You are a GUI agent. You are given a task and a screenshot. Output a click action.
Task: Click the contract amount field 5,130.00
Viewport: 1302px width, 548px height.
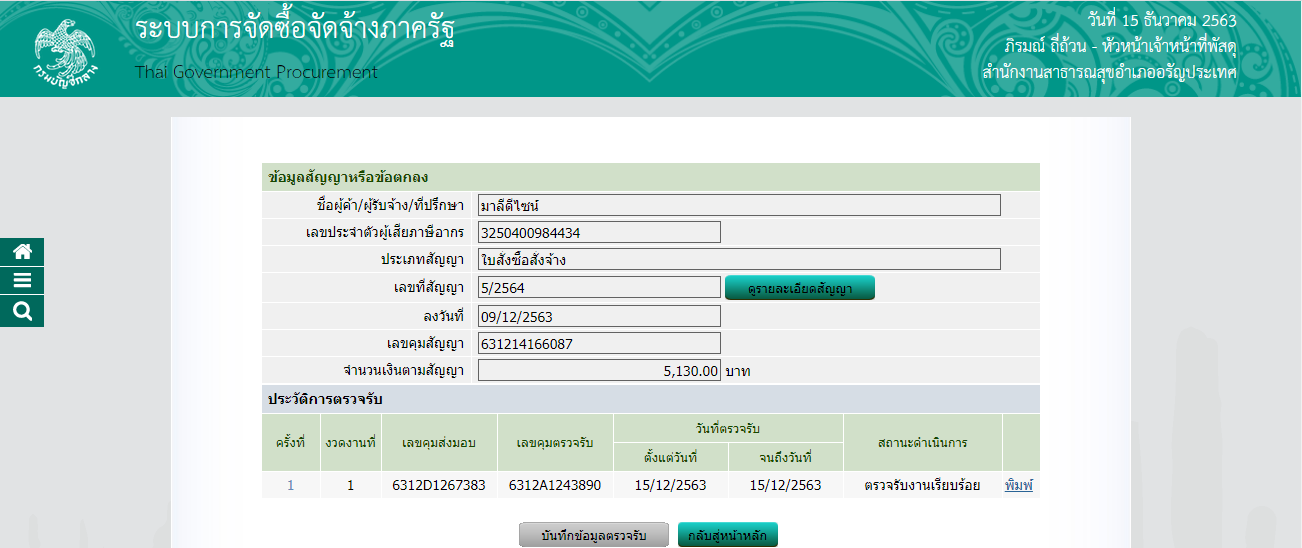[x=599, y=371]
